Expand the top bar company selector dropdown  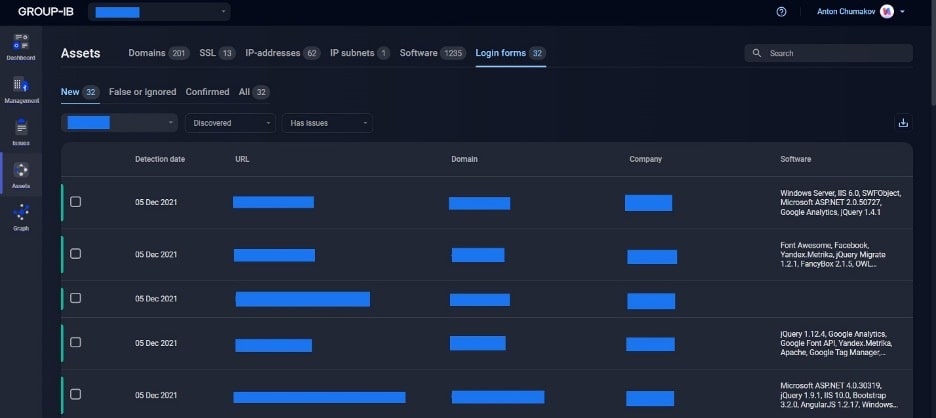[x=159, y=12]
